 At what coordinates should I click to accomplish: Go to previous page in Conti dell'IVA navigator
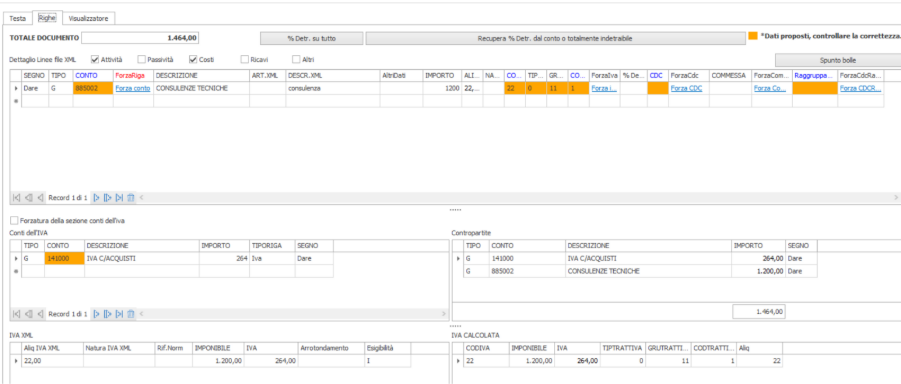(x=29, y=314)
